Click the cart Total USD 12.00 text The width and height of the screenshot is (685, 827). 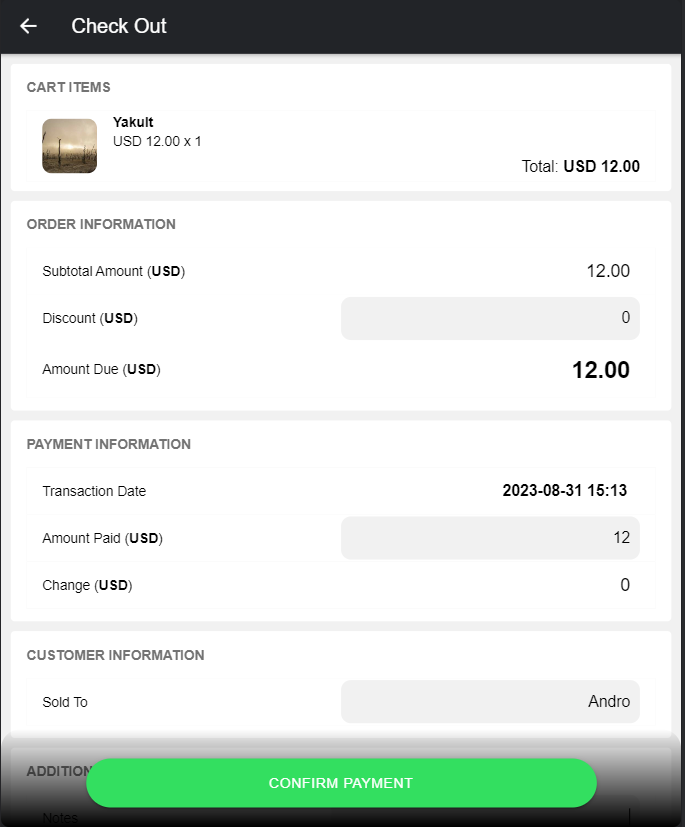click(x=580, y=167)
